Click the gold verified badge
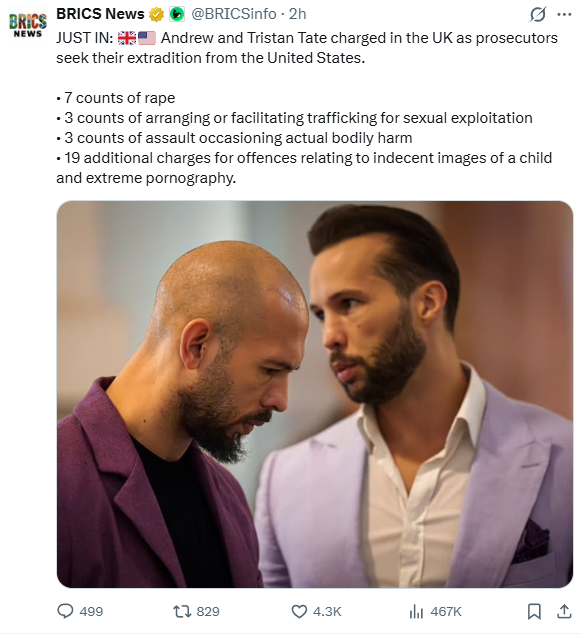Image resolution: width=582 pixels, height=634 pixels. click(156, 15)
